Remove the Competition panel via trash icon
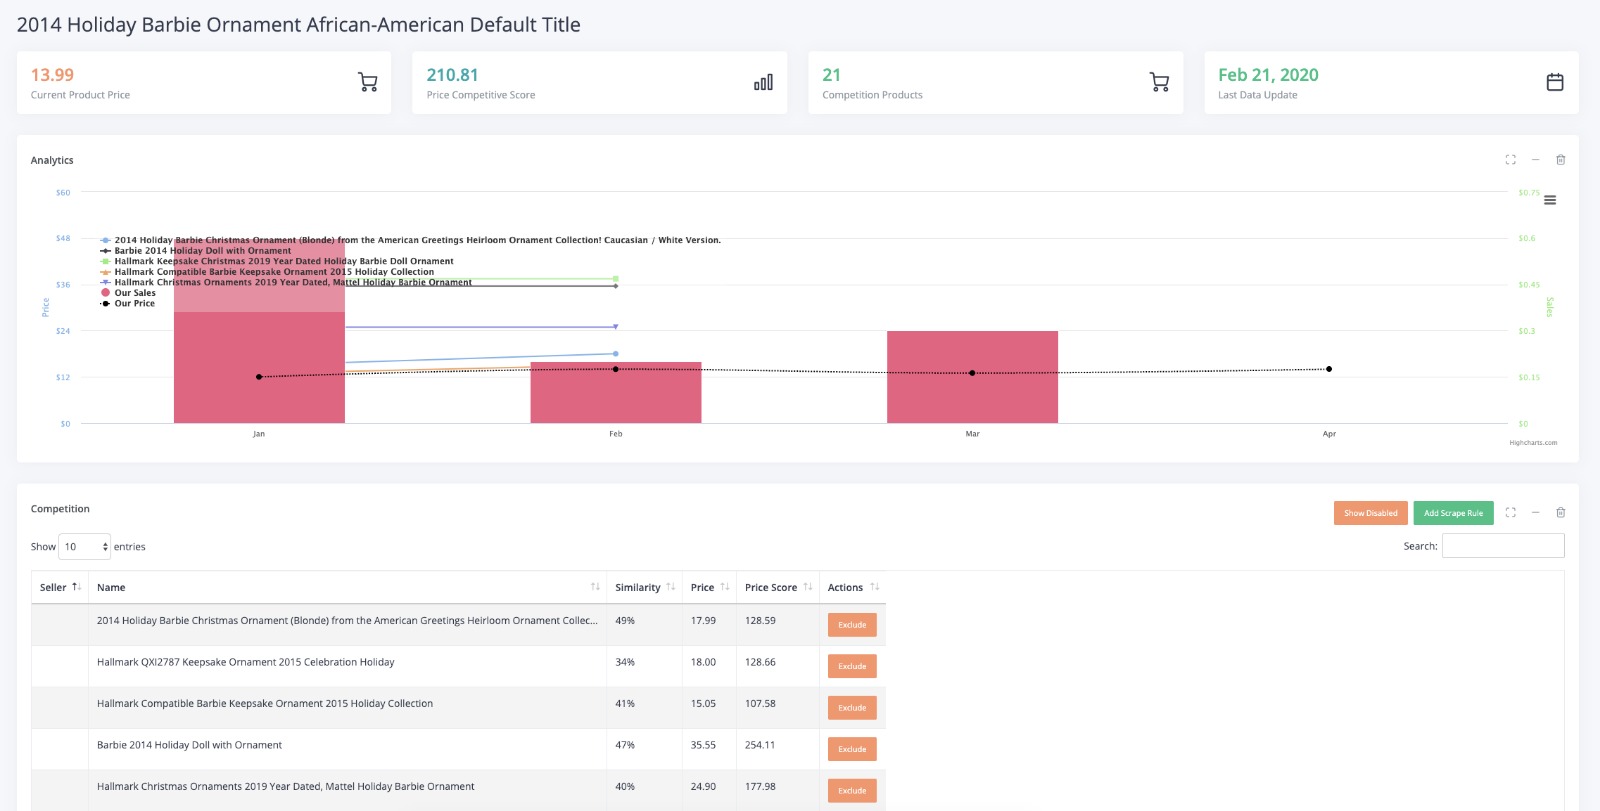The image size is (1600, 811). pyautogui.click(x=1560, y=513)
